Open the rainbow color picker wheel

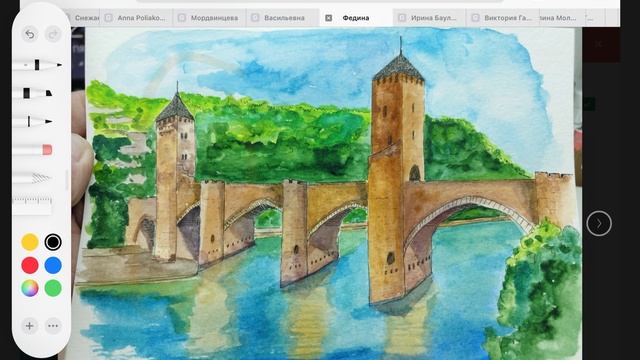[x=30, y=288]
